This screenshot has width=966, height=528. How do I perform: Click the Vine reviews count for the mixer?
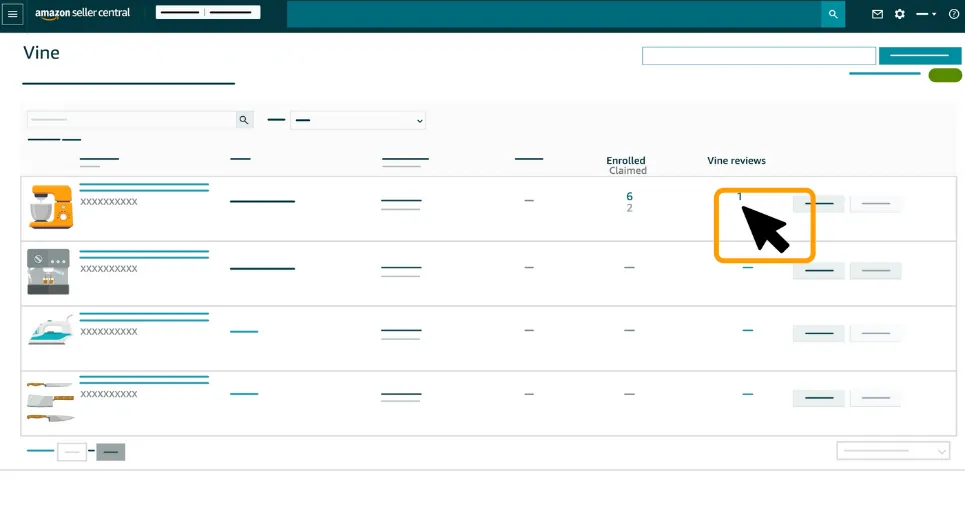point(740,197)
